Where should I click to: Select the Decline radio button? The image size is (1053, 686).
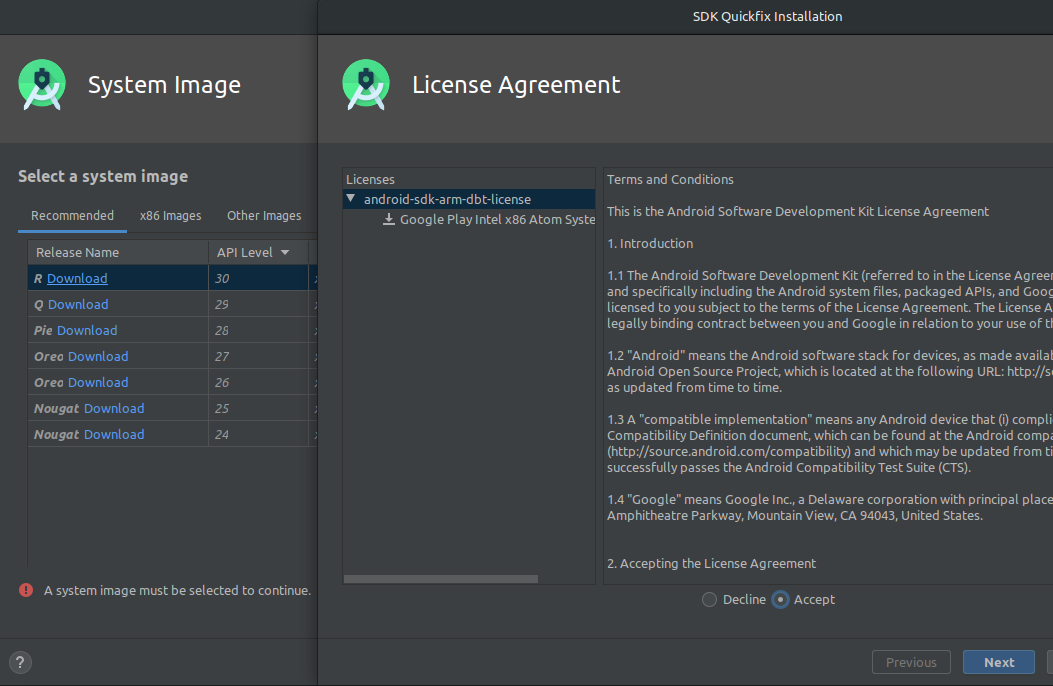[x=709, y=599]
